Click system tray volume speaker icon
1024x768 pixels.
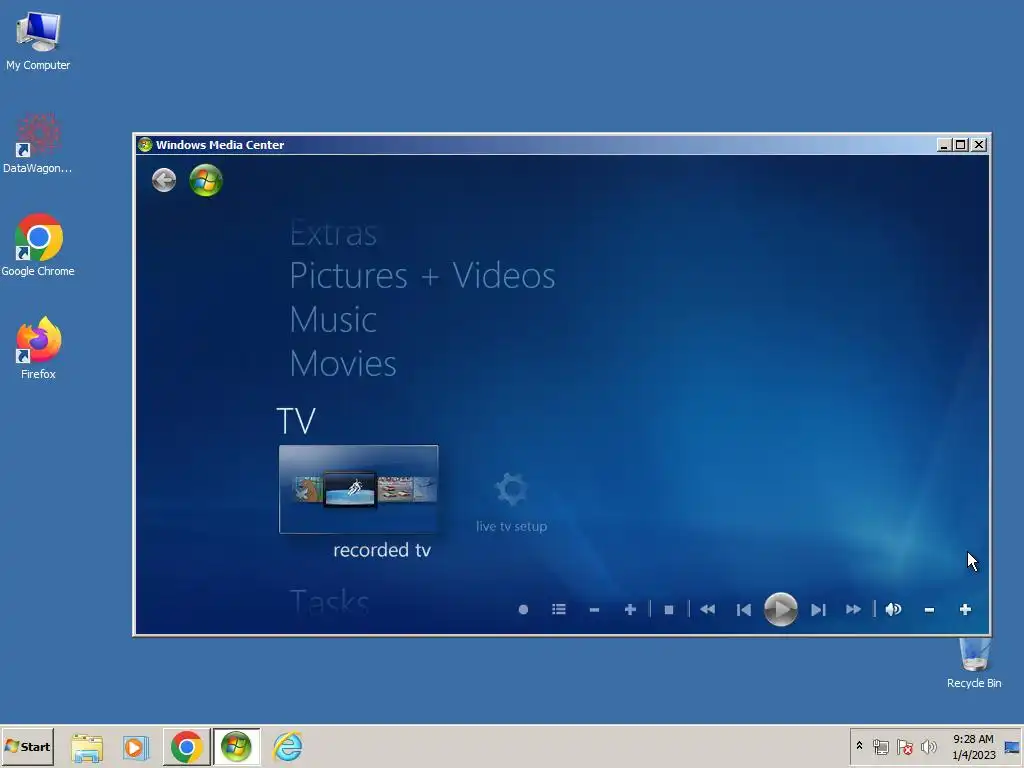[x=928, y=747]
